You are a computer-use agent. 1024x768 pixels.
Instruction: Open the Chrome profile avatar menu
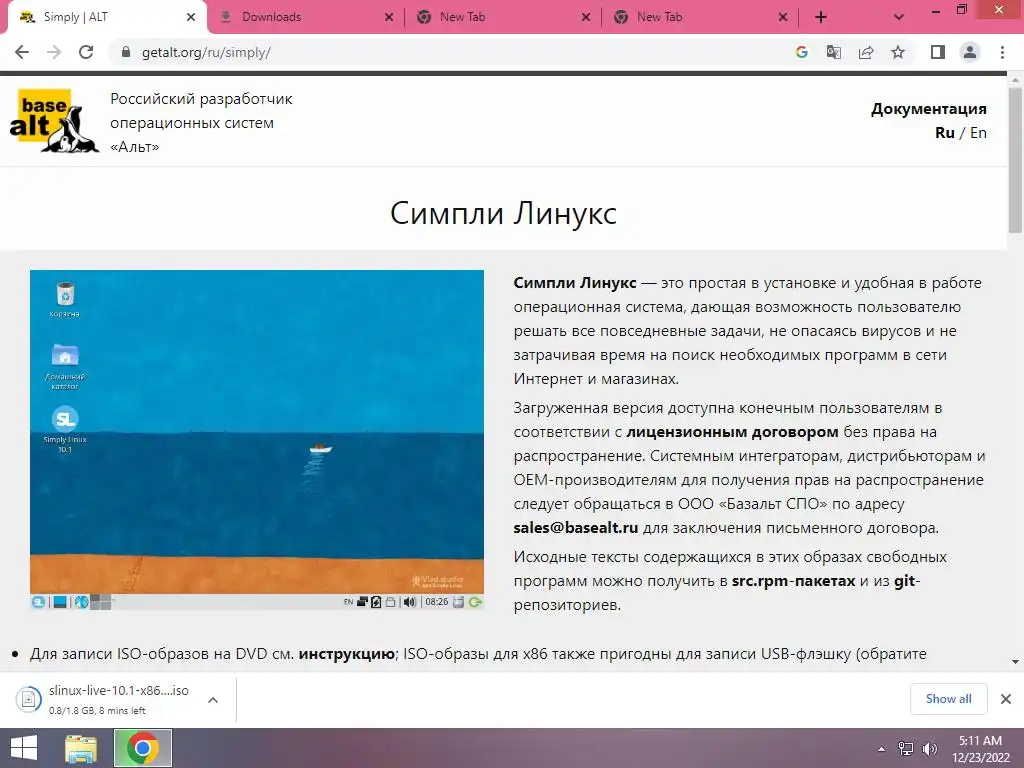(970, 52)
